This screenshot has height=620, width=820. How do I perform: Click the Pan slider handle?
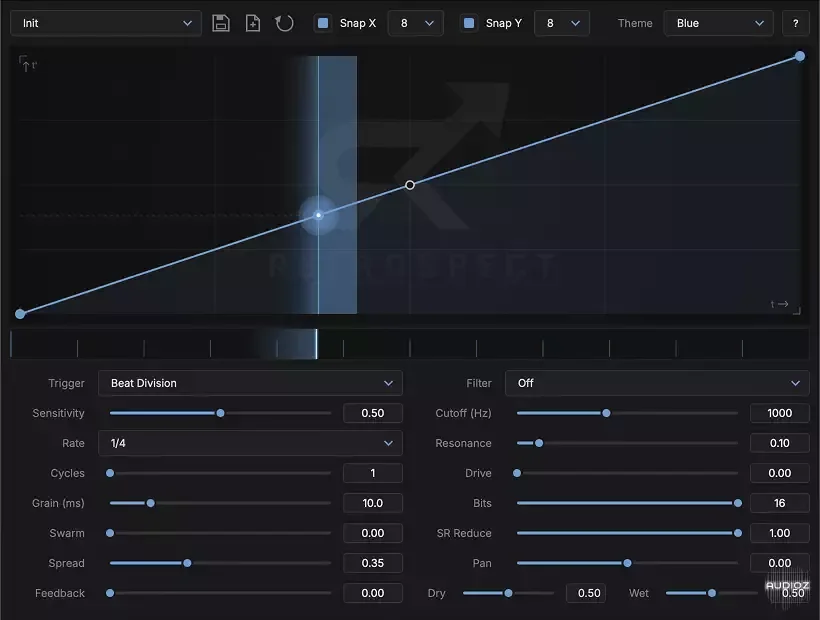(x=627, y=563)
